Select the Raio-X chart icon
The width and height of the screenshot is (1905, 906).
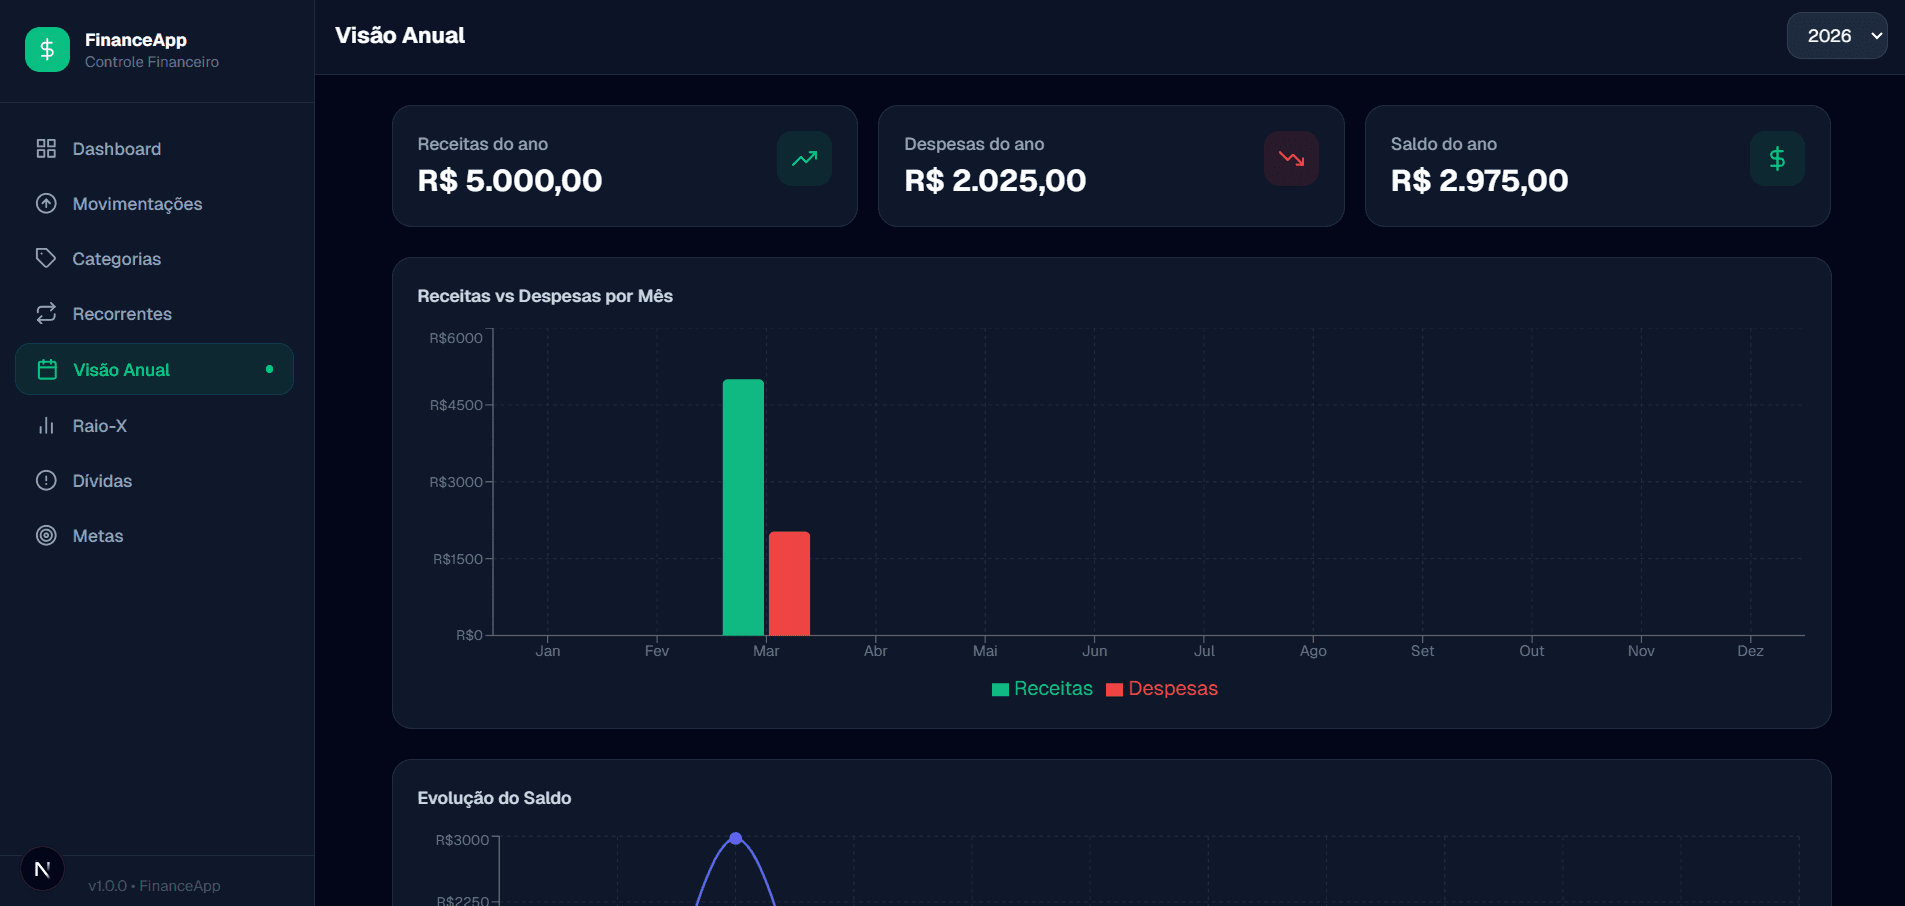pos(46,425)
